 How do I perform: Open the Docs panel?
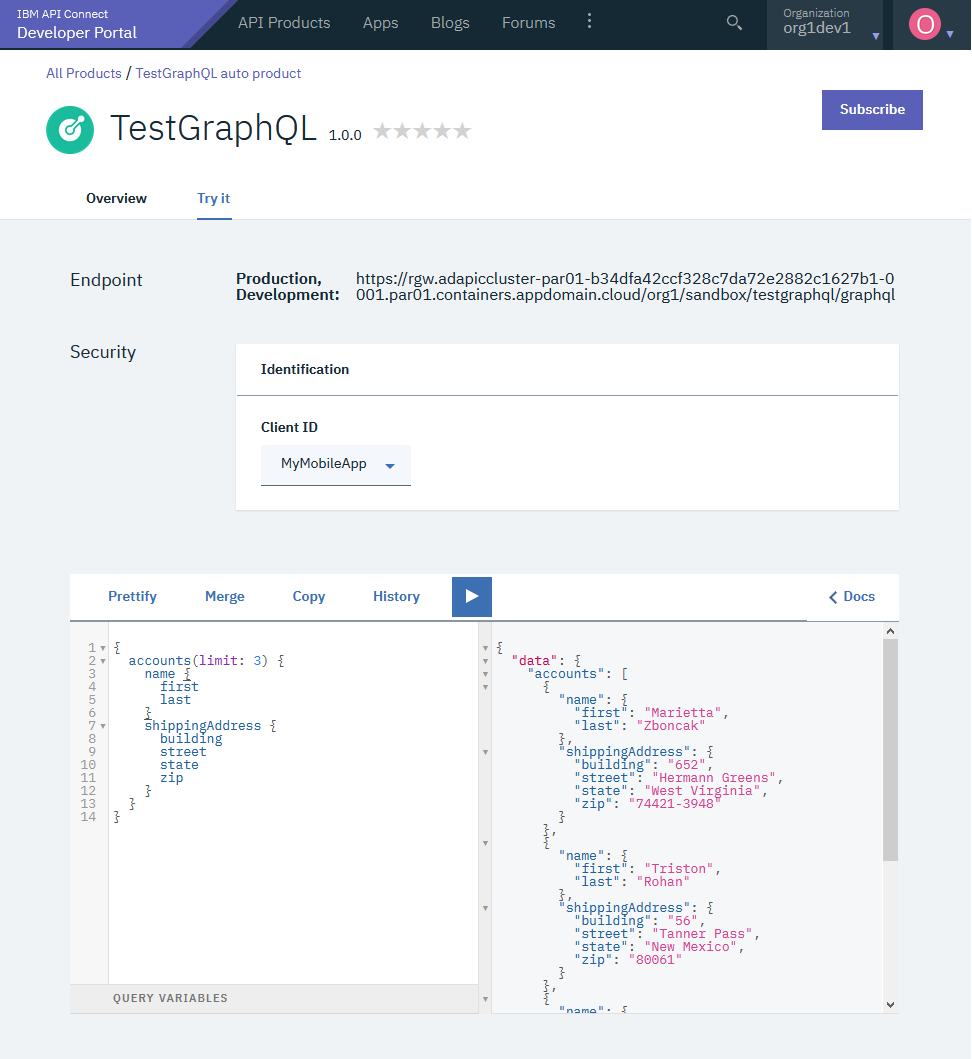pos(852,596)
